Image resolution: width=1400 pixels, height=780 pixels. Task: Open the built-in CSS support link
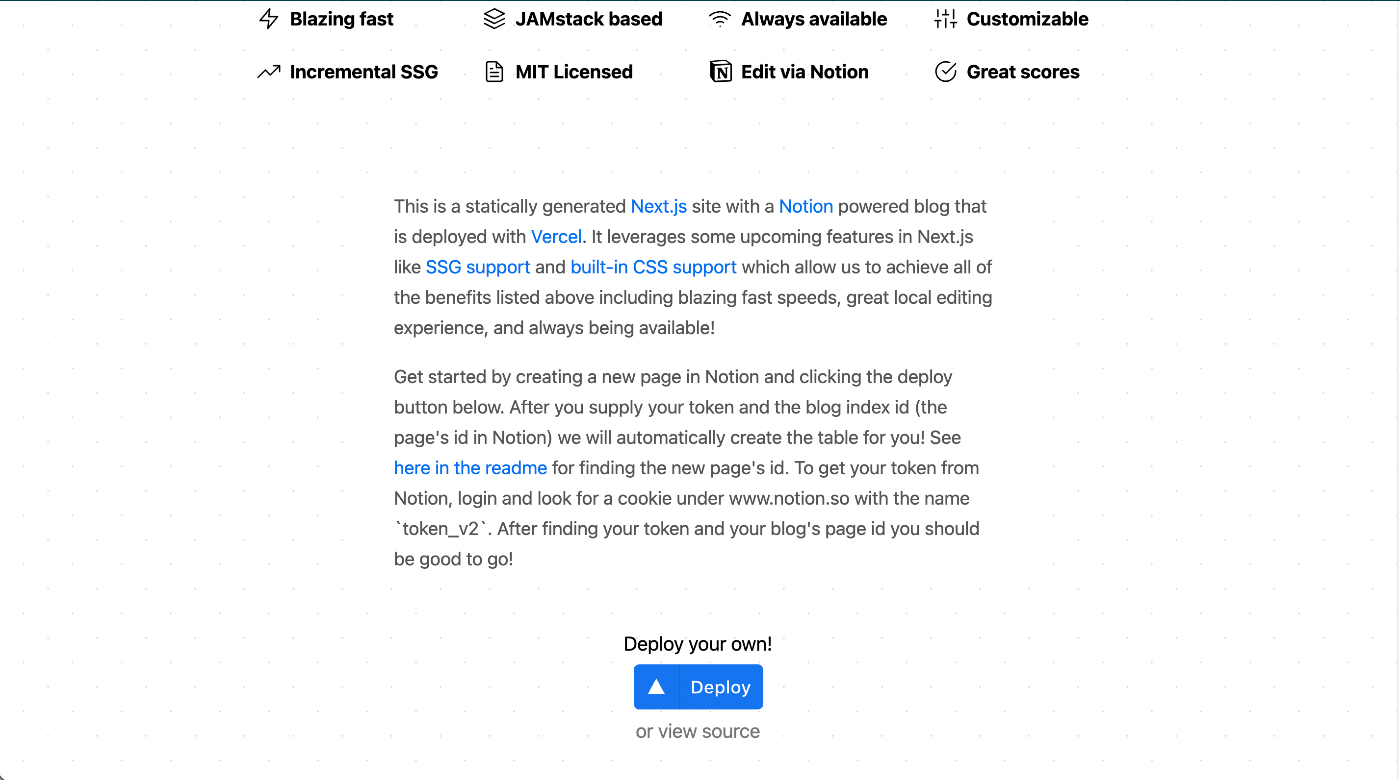coord(653,267)
